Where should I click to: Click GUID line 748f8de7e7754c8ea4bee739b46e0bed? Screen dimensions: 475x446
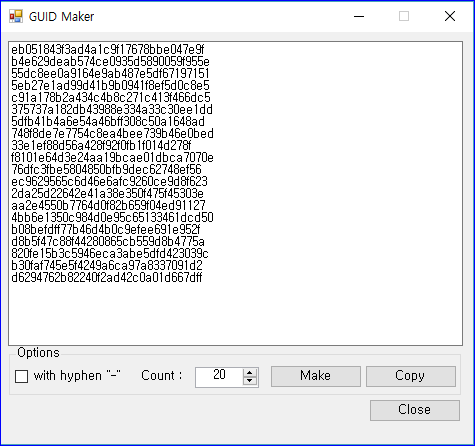click(112, 134)
